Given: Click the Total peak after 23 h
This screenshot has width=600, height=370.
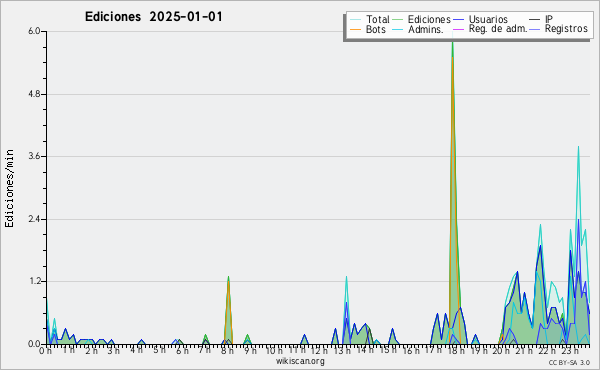Looking at the screenshot, I should (578, 147).
